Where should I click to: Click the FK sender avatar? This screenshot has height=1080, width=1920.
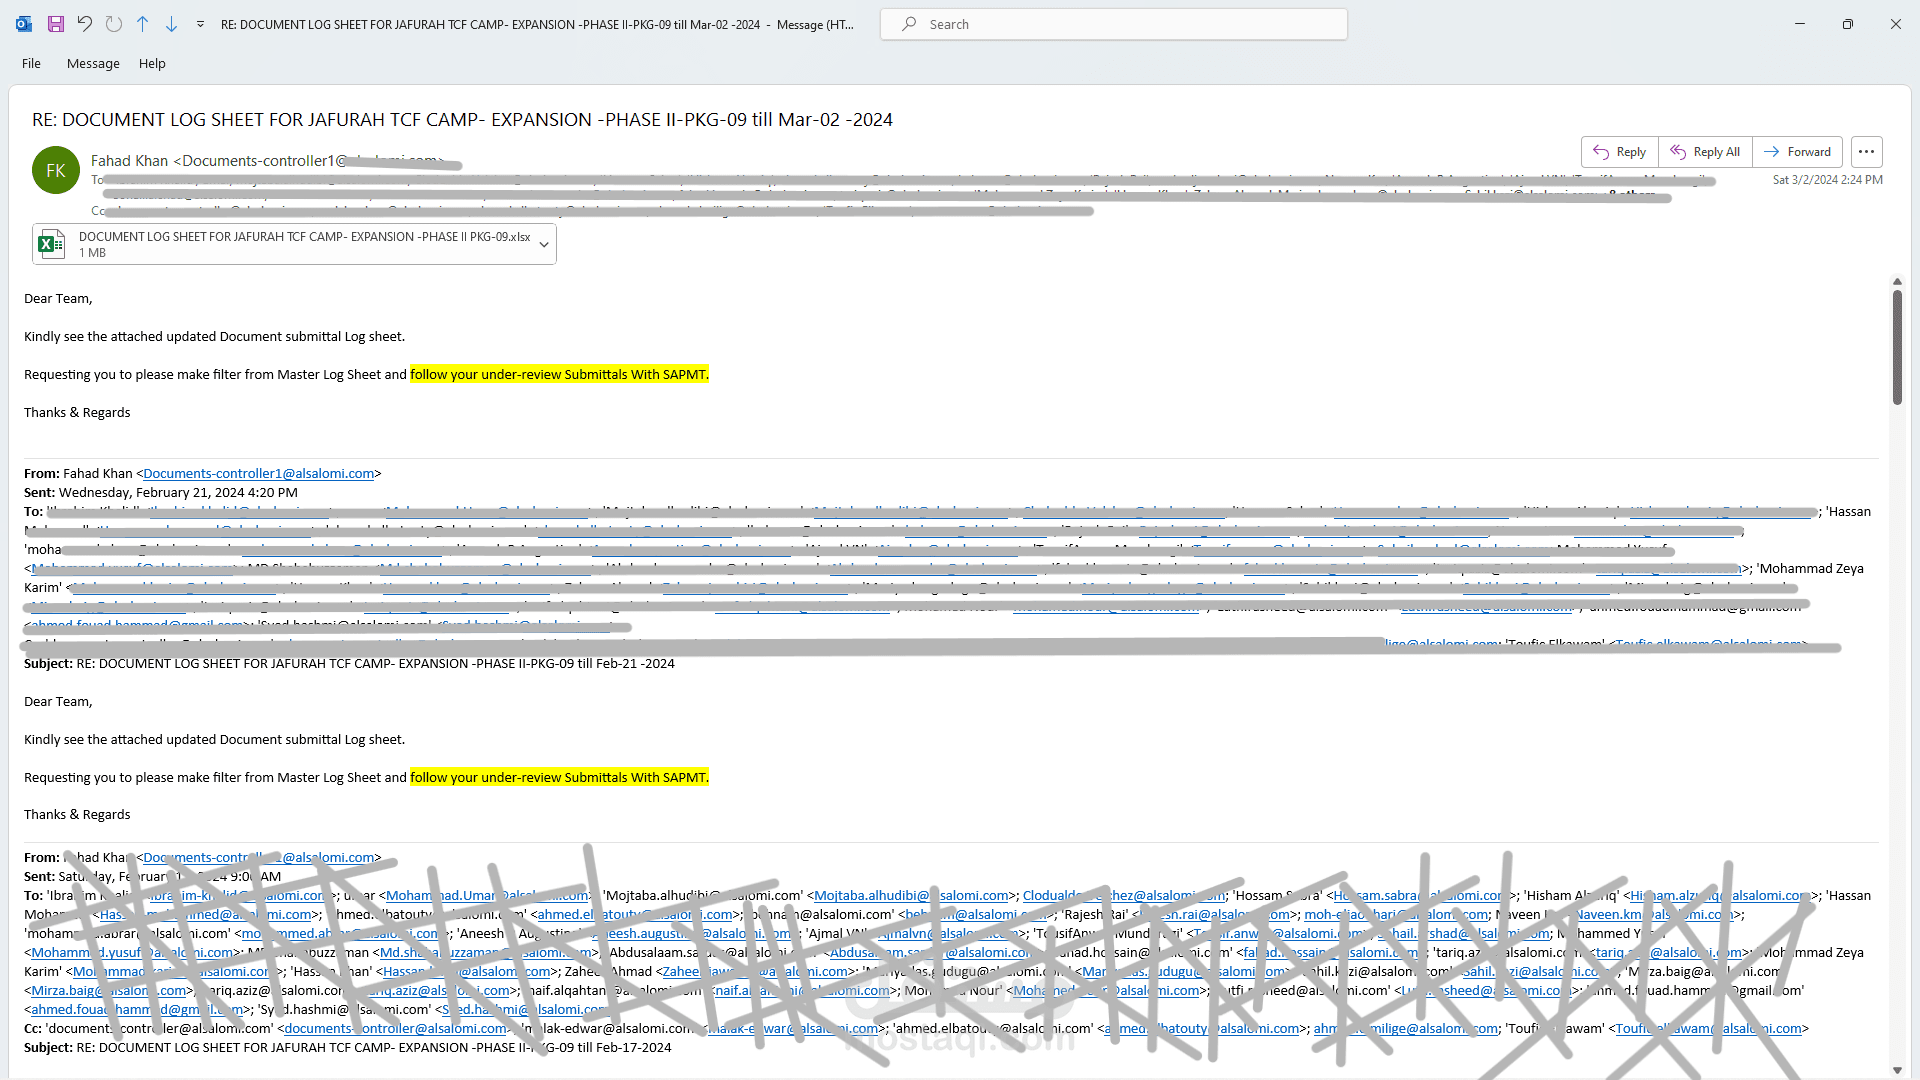click(x=56, y=170)
